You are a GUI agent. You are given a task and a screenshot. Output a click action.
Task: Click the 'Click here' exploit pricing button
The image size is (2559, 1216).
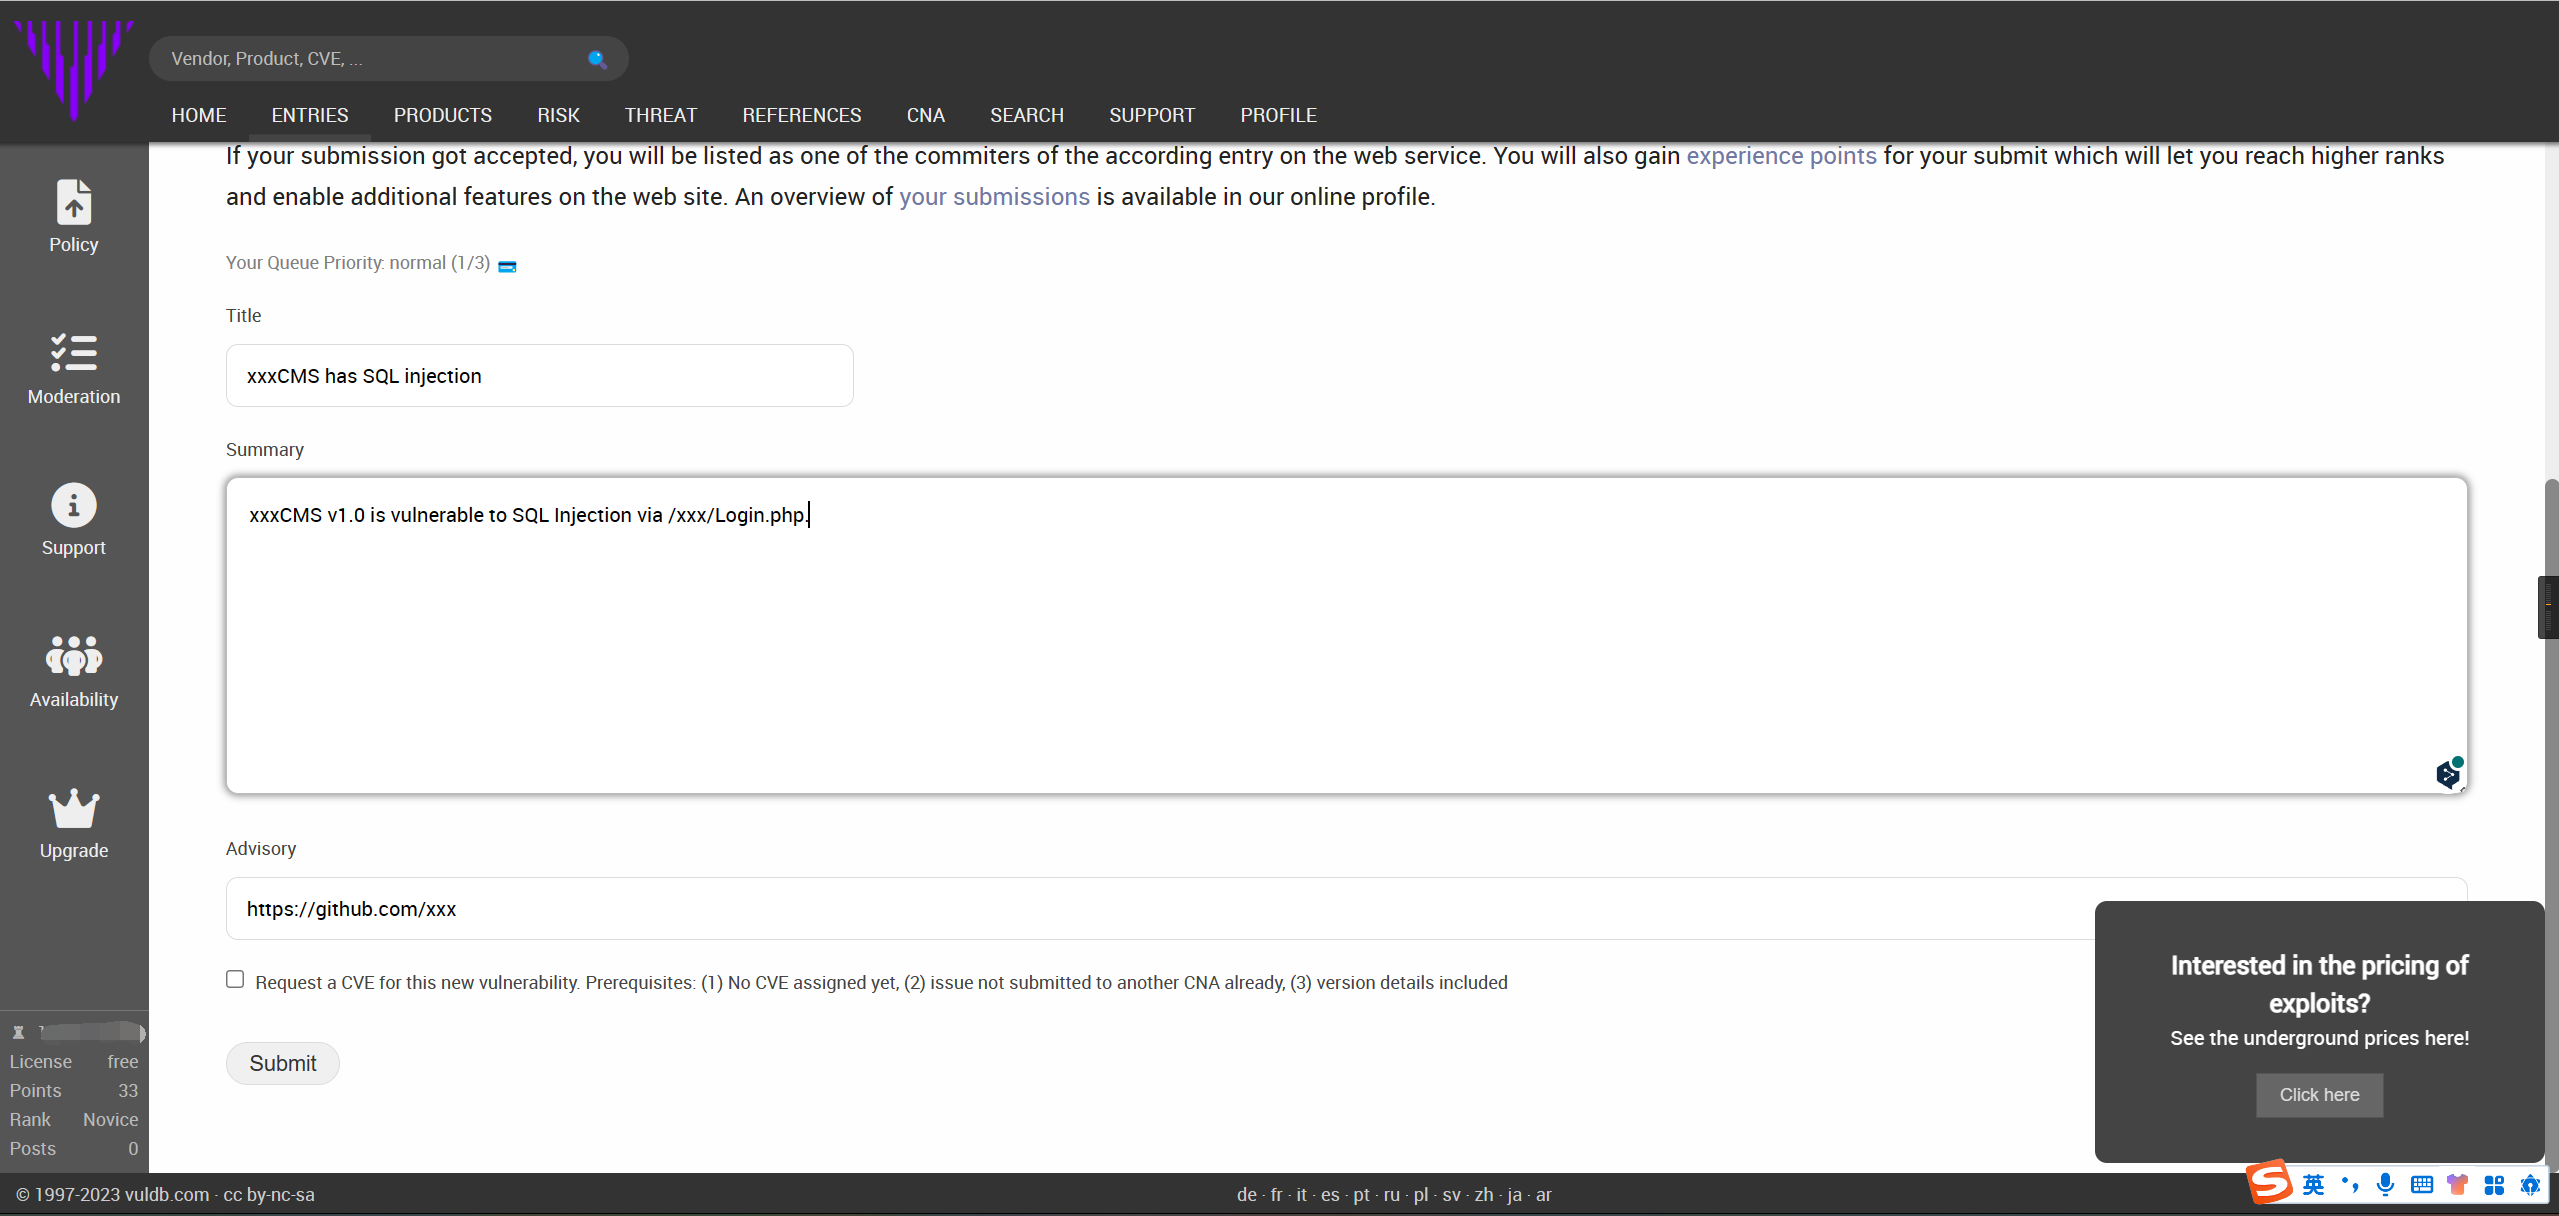coord(2319,1095)
